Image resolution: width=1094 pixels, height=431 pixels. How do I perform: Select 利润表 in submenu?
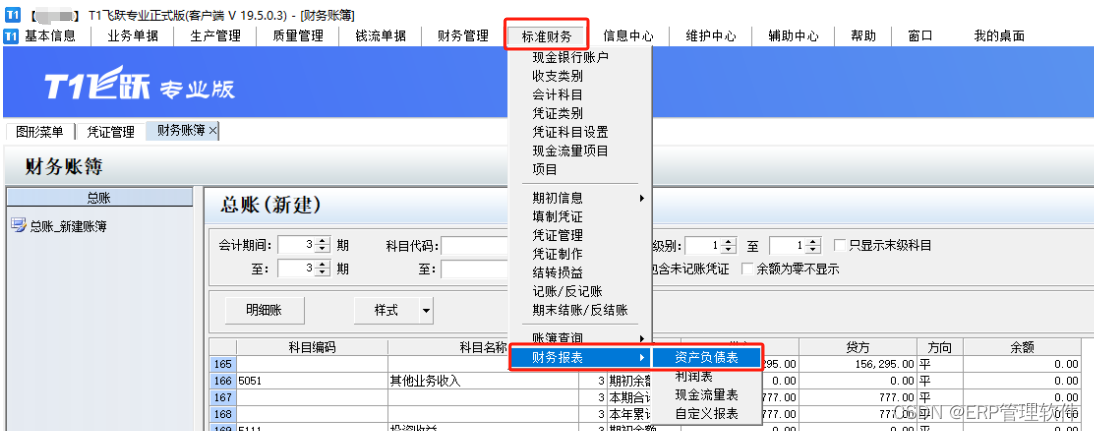[694, 377]
